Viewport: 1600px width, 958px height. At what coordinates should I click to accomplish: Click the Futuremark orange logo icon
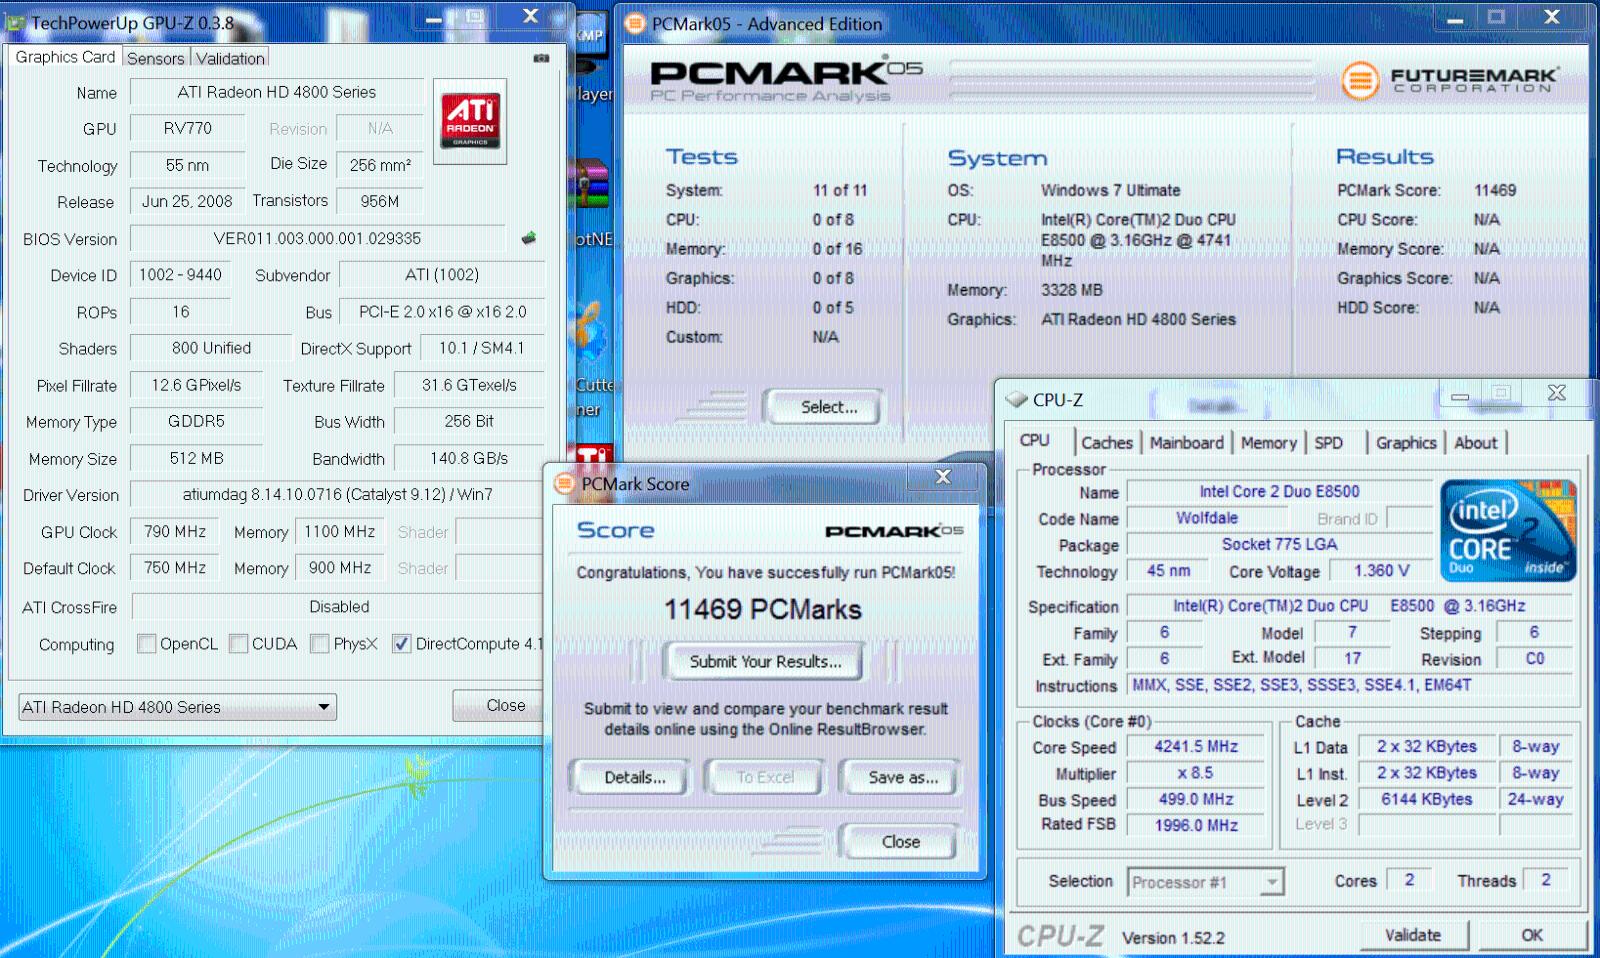tap(1359, 81)
